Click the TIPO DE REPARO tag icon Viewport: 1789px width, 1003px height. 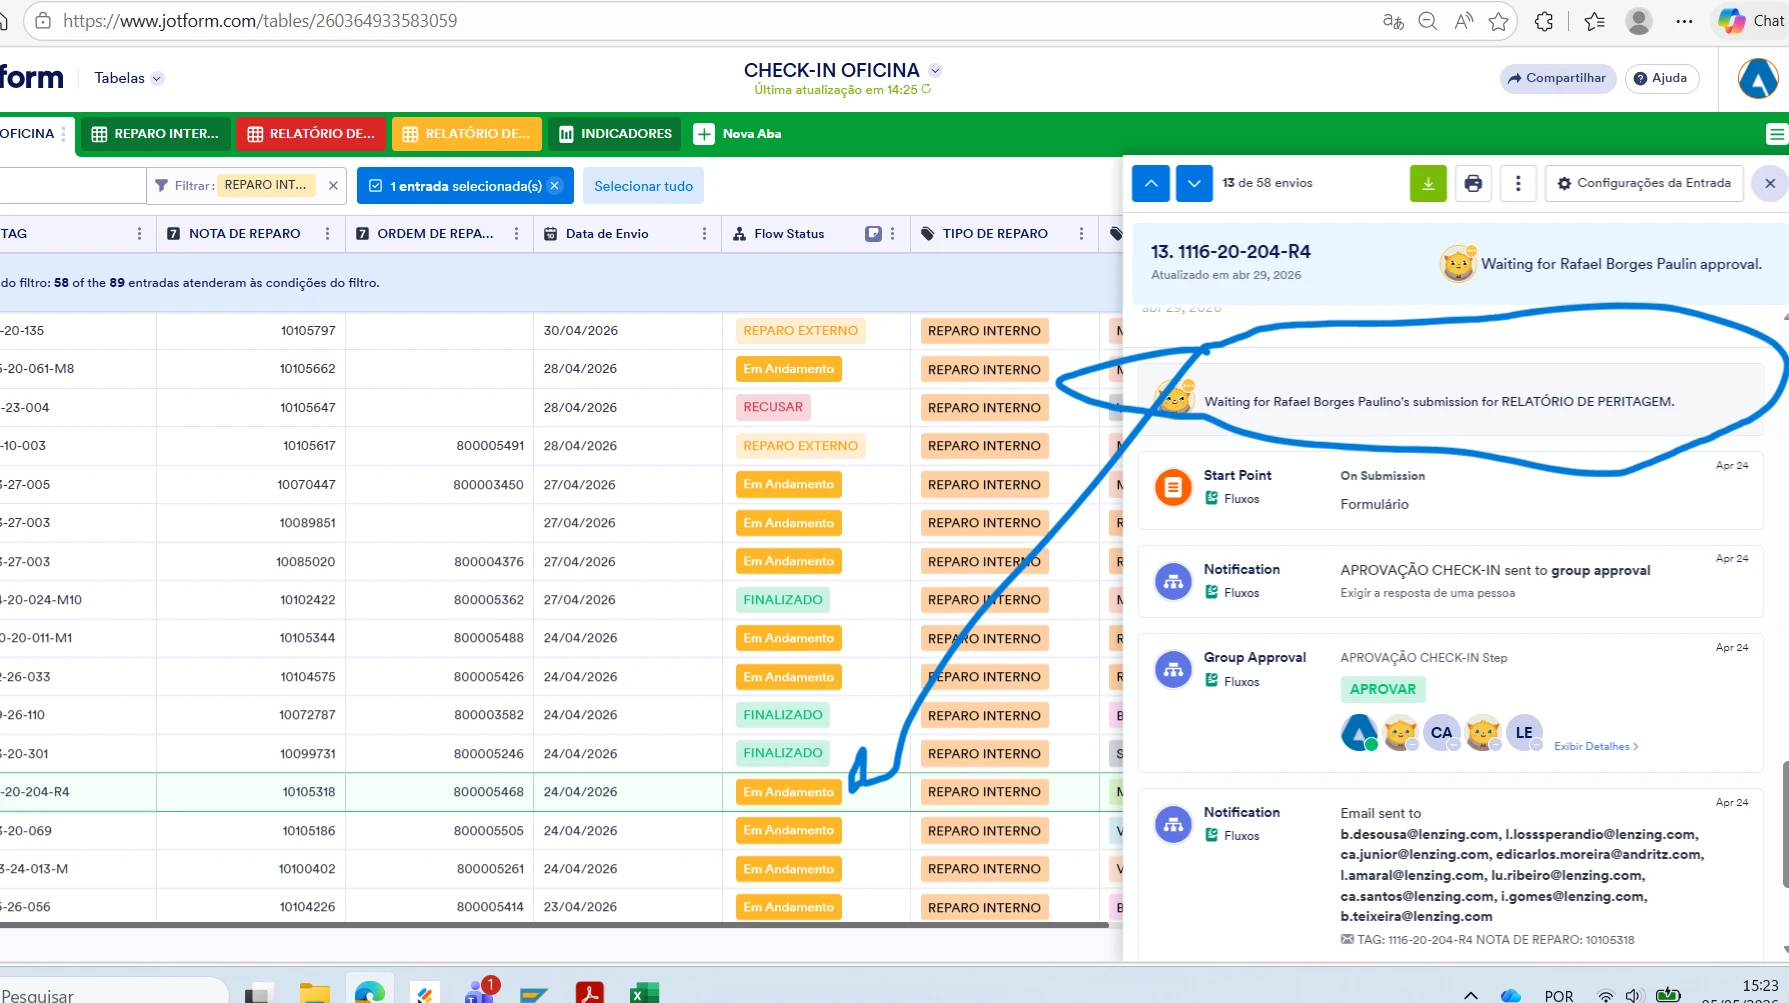tap(928, 234)
